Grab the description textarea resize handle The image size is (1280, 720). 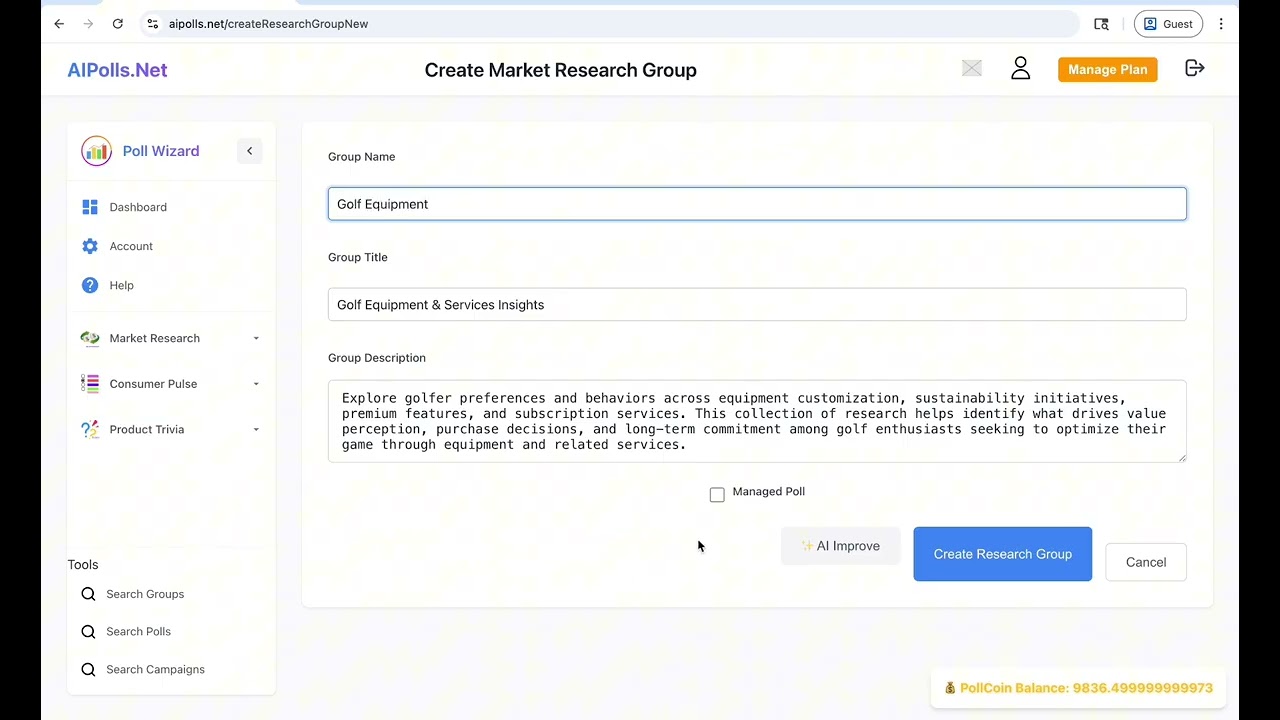click(x=1181, y=457)
